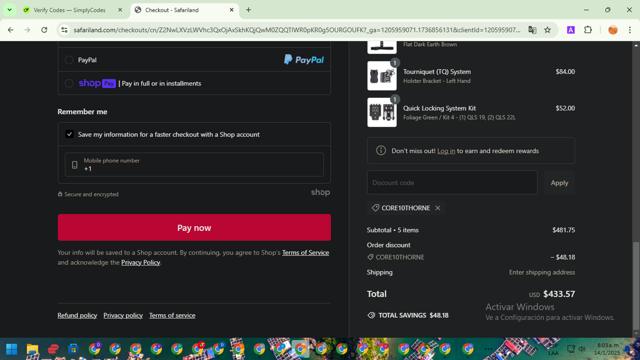640x360 pixels.
Task: Open a new browser tab
Action: coord(248,10)
